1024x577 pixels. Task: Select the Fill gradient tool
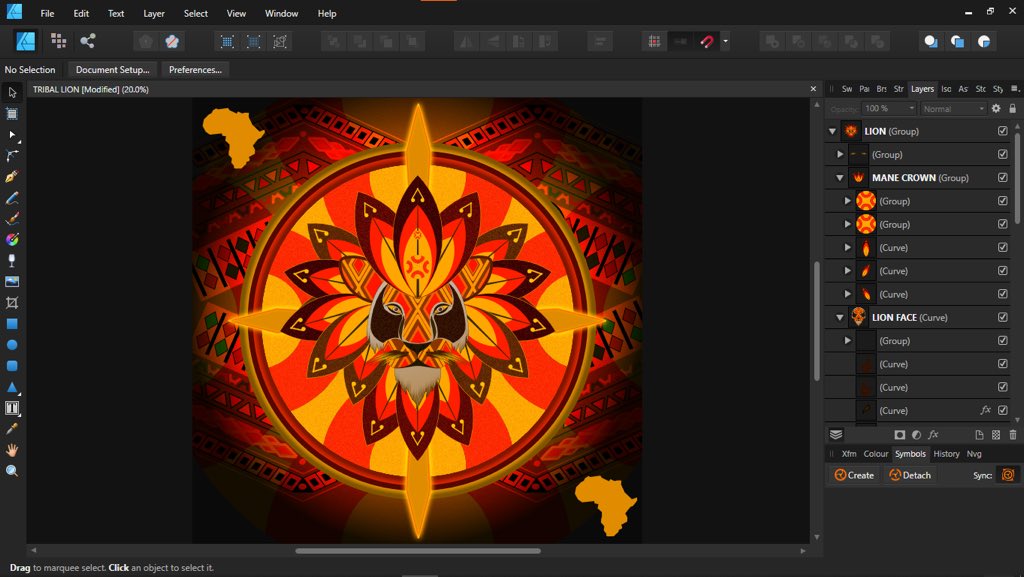[12, 240]
